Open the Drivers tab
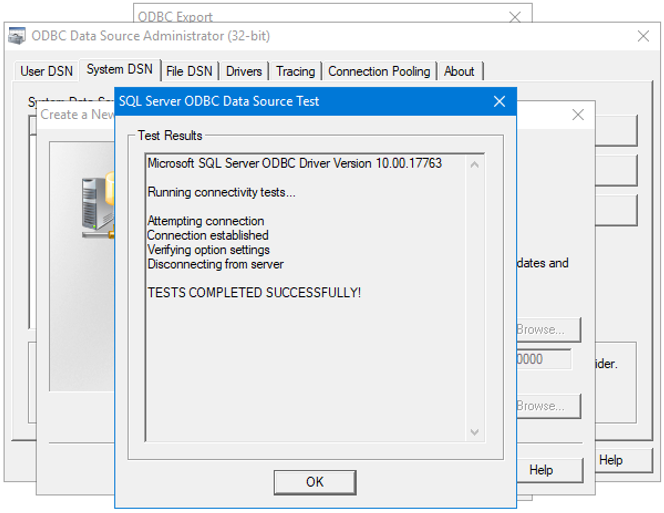 point(244,71)
